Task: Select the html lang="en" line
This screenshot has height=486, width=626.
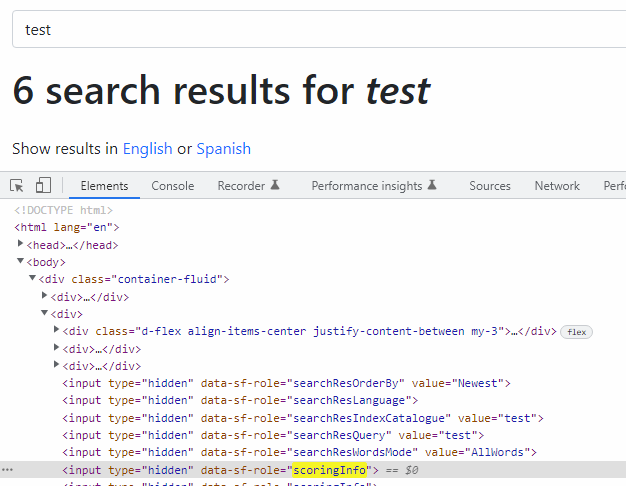Action: click(x=67, y=227)
